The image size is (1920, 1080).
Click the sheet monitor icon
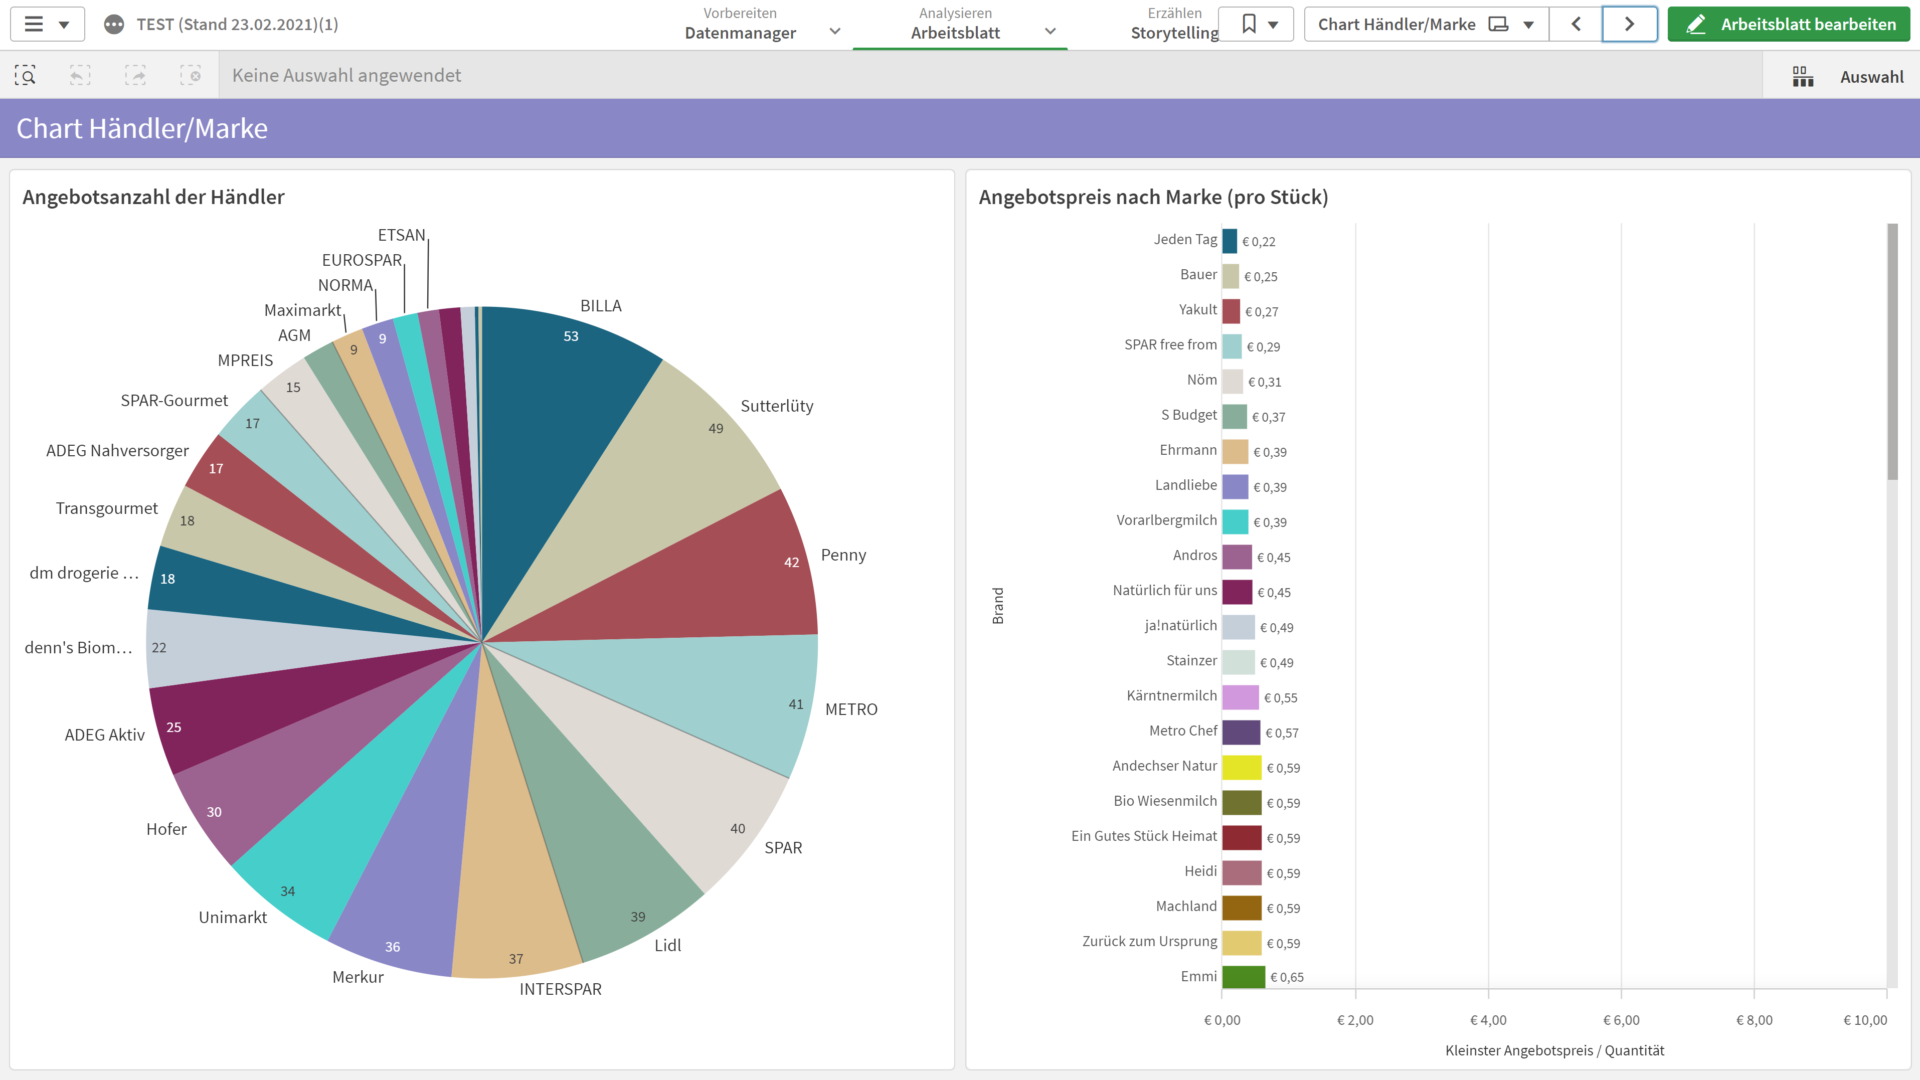pyautogui.click(x=1498, y=24)
